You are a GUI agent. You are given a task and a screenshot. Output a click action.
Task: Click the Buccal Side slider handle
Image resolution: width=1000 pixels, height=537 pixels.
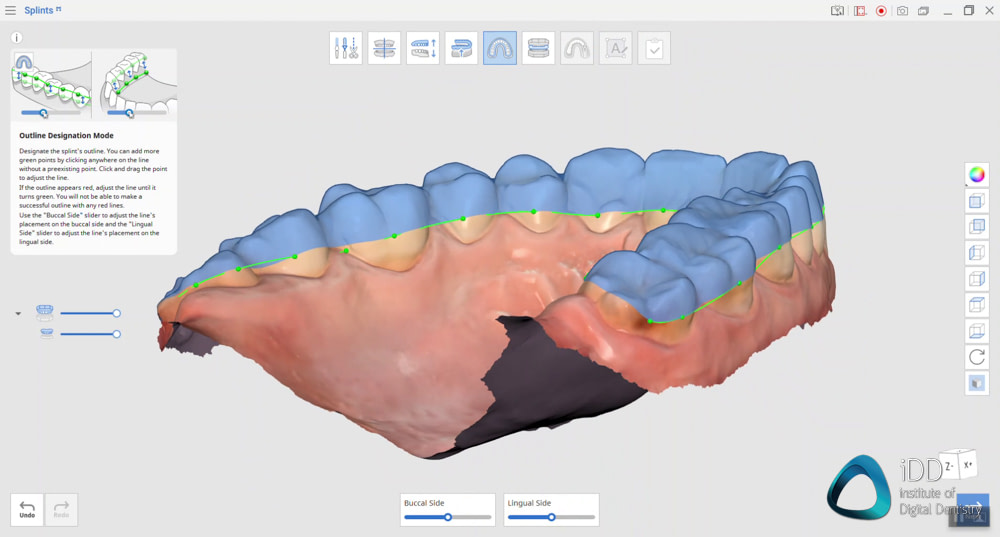point(448,517)
